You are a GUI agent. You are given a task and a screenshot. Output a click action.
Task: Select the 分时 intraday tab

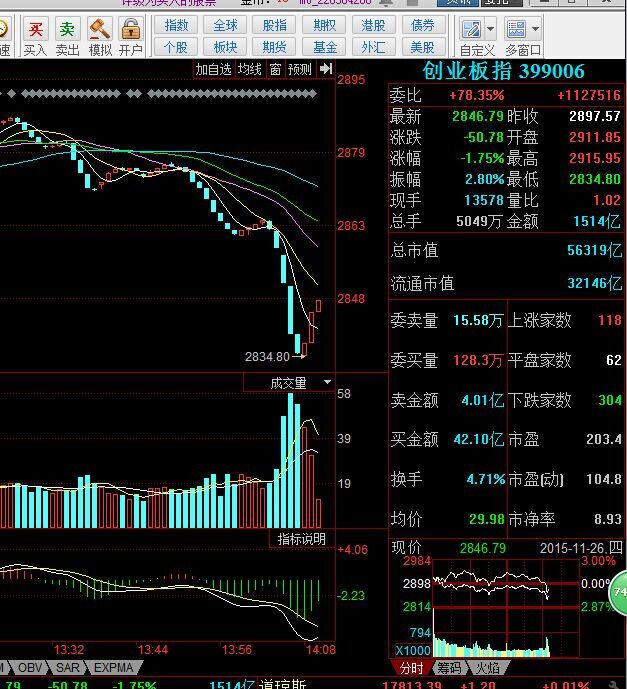click(x=412, y=668)
